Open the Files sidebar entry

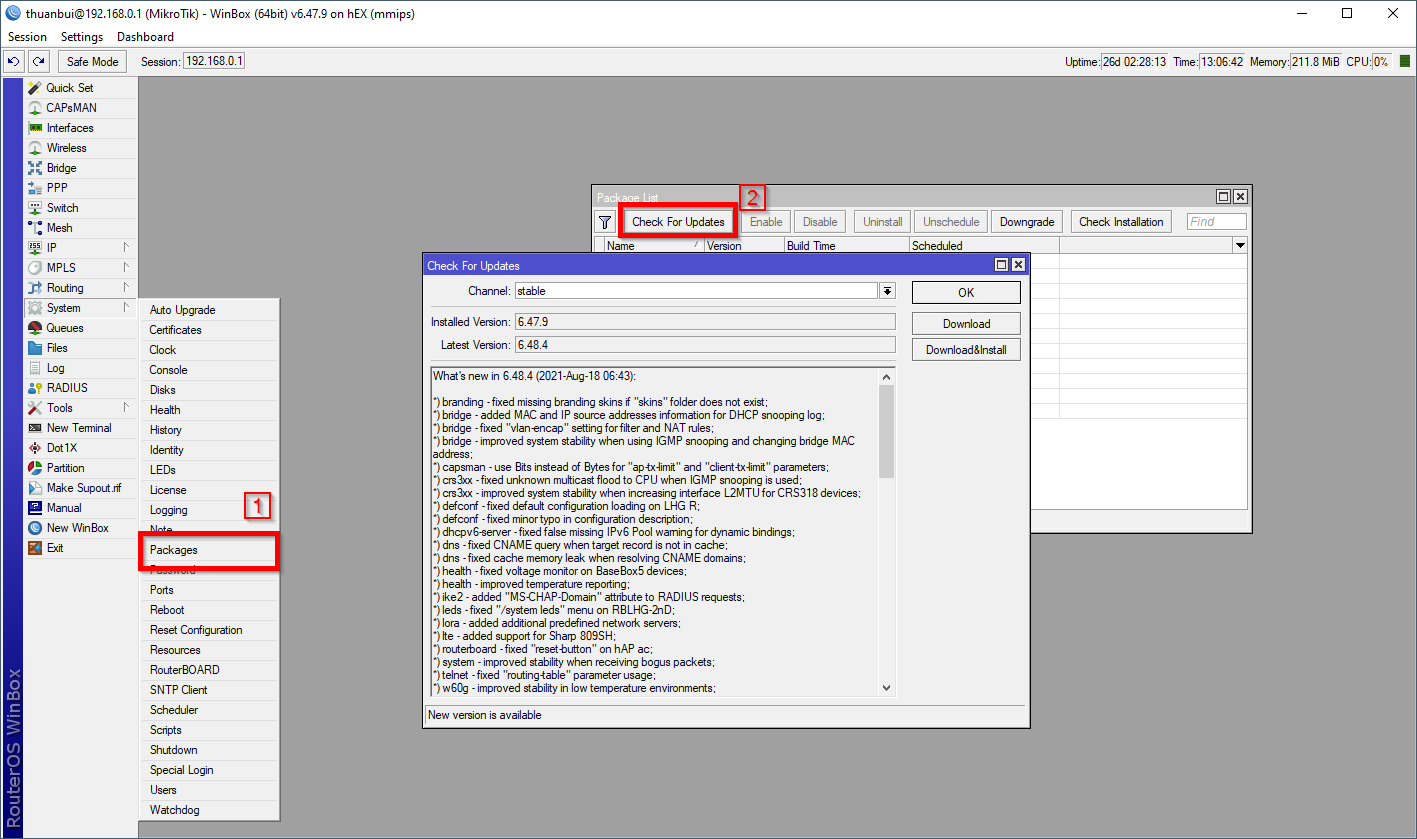[57, 348]
